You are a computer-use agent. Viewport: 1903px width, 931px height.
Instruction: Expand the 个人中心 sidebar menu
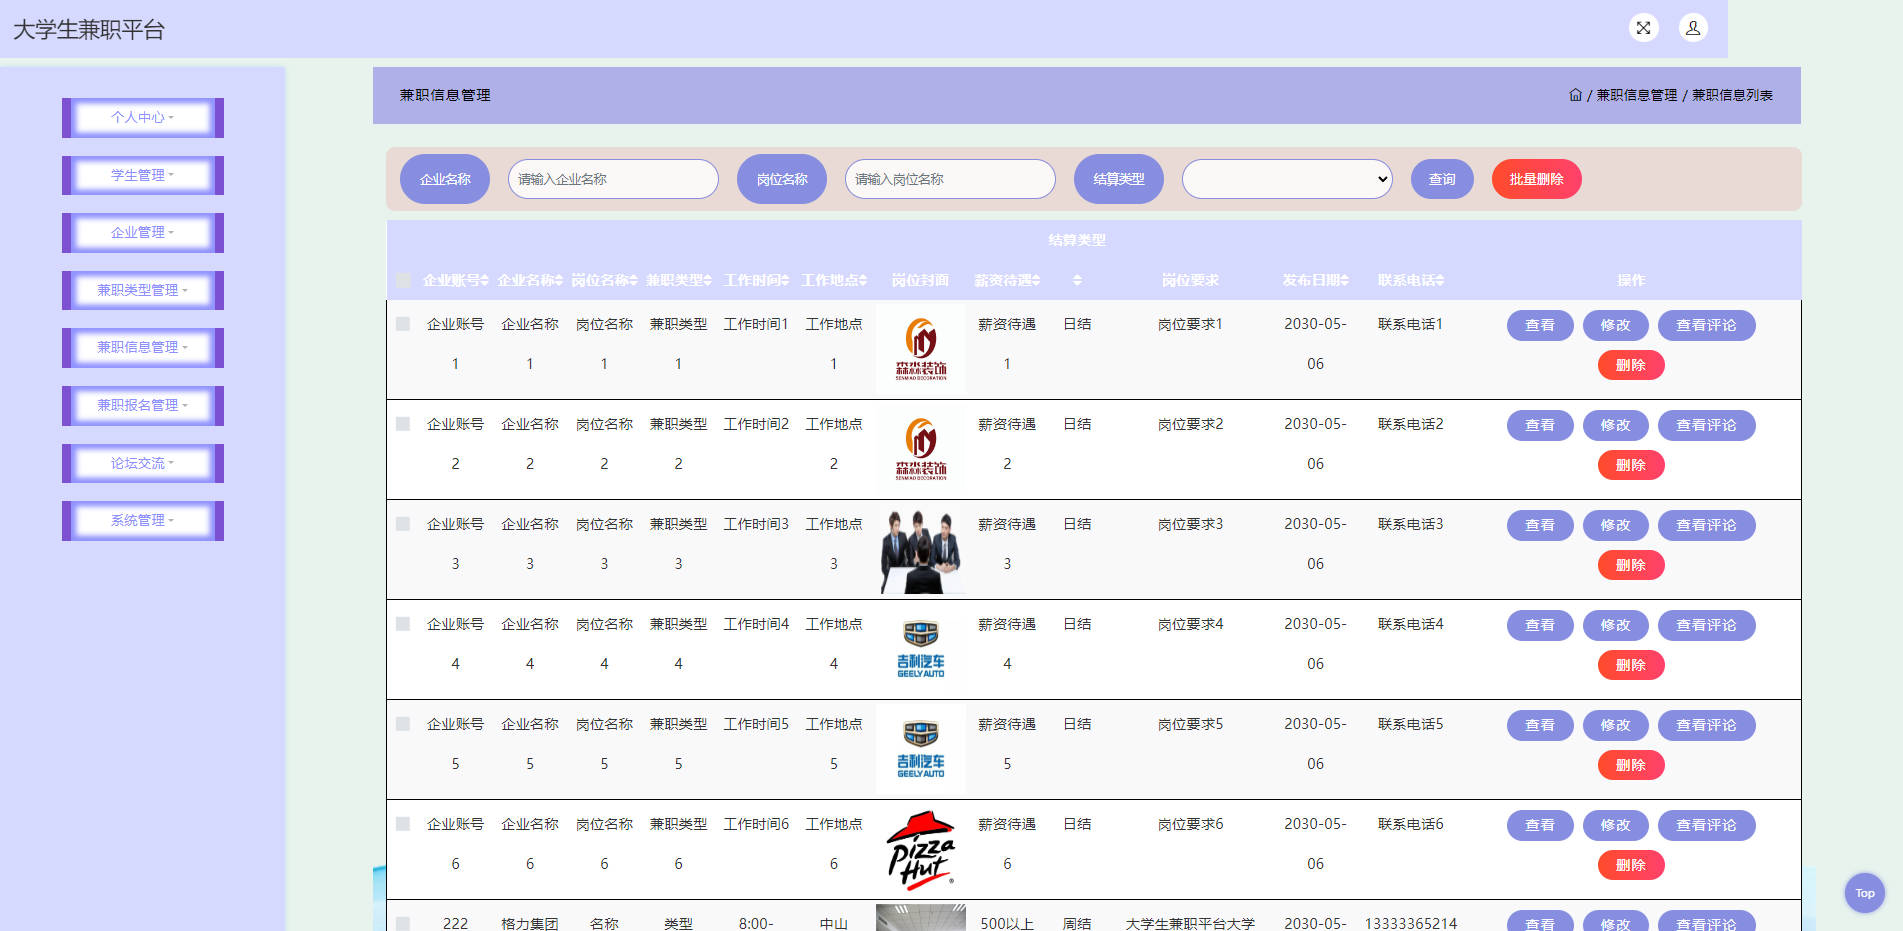click(x=142, y=118)
